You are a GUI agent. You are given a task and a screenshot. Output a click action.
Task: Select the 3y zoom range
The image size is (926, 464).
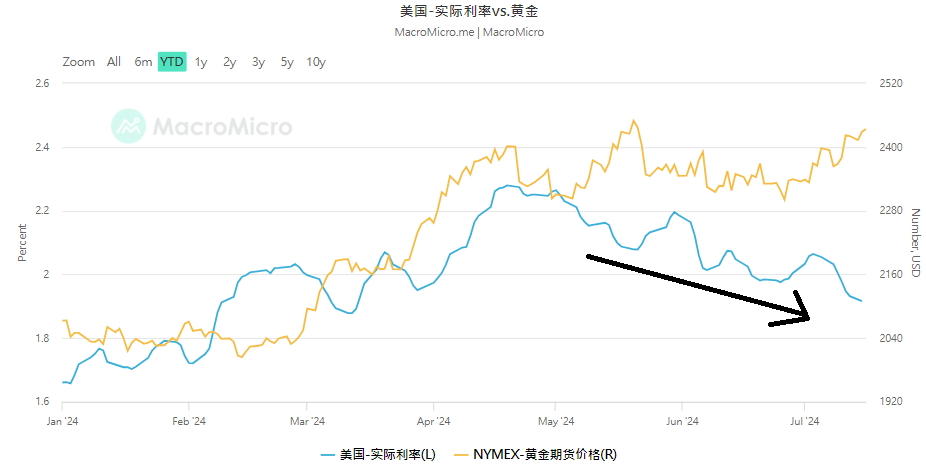coord(258,62)
